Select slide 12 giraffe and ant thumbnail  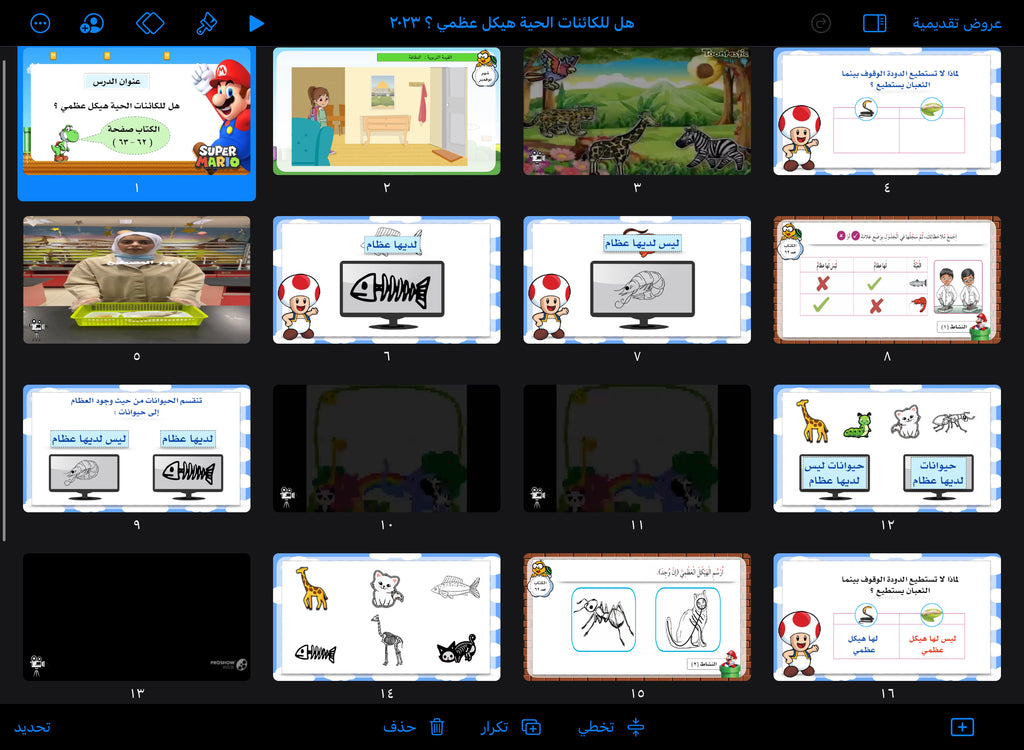coord(887,448)
